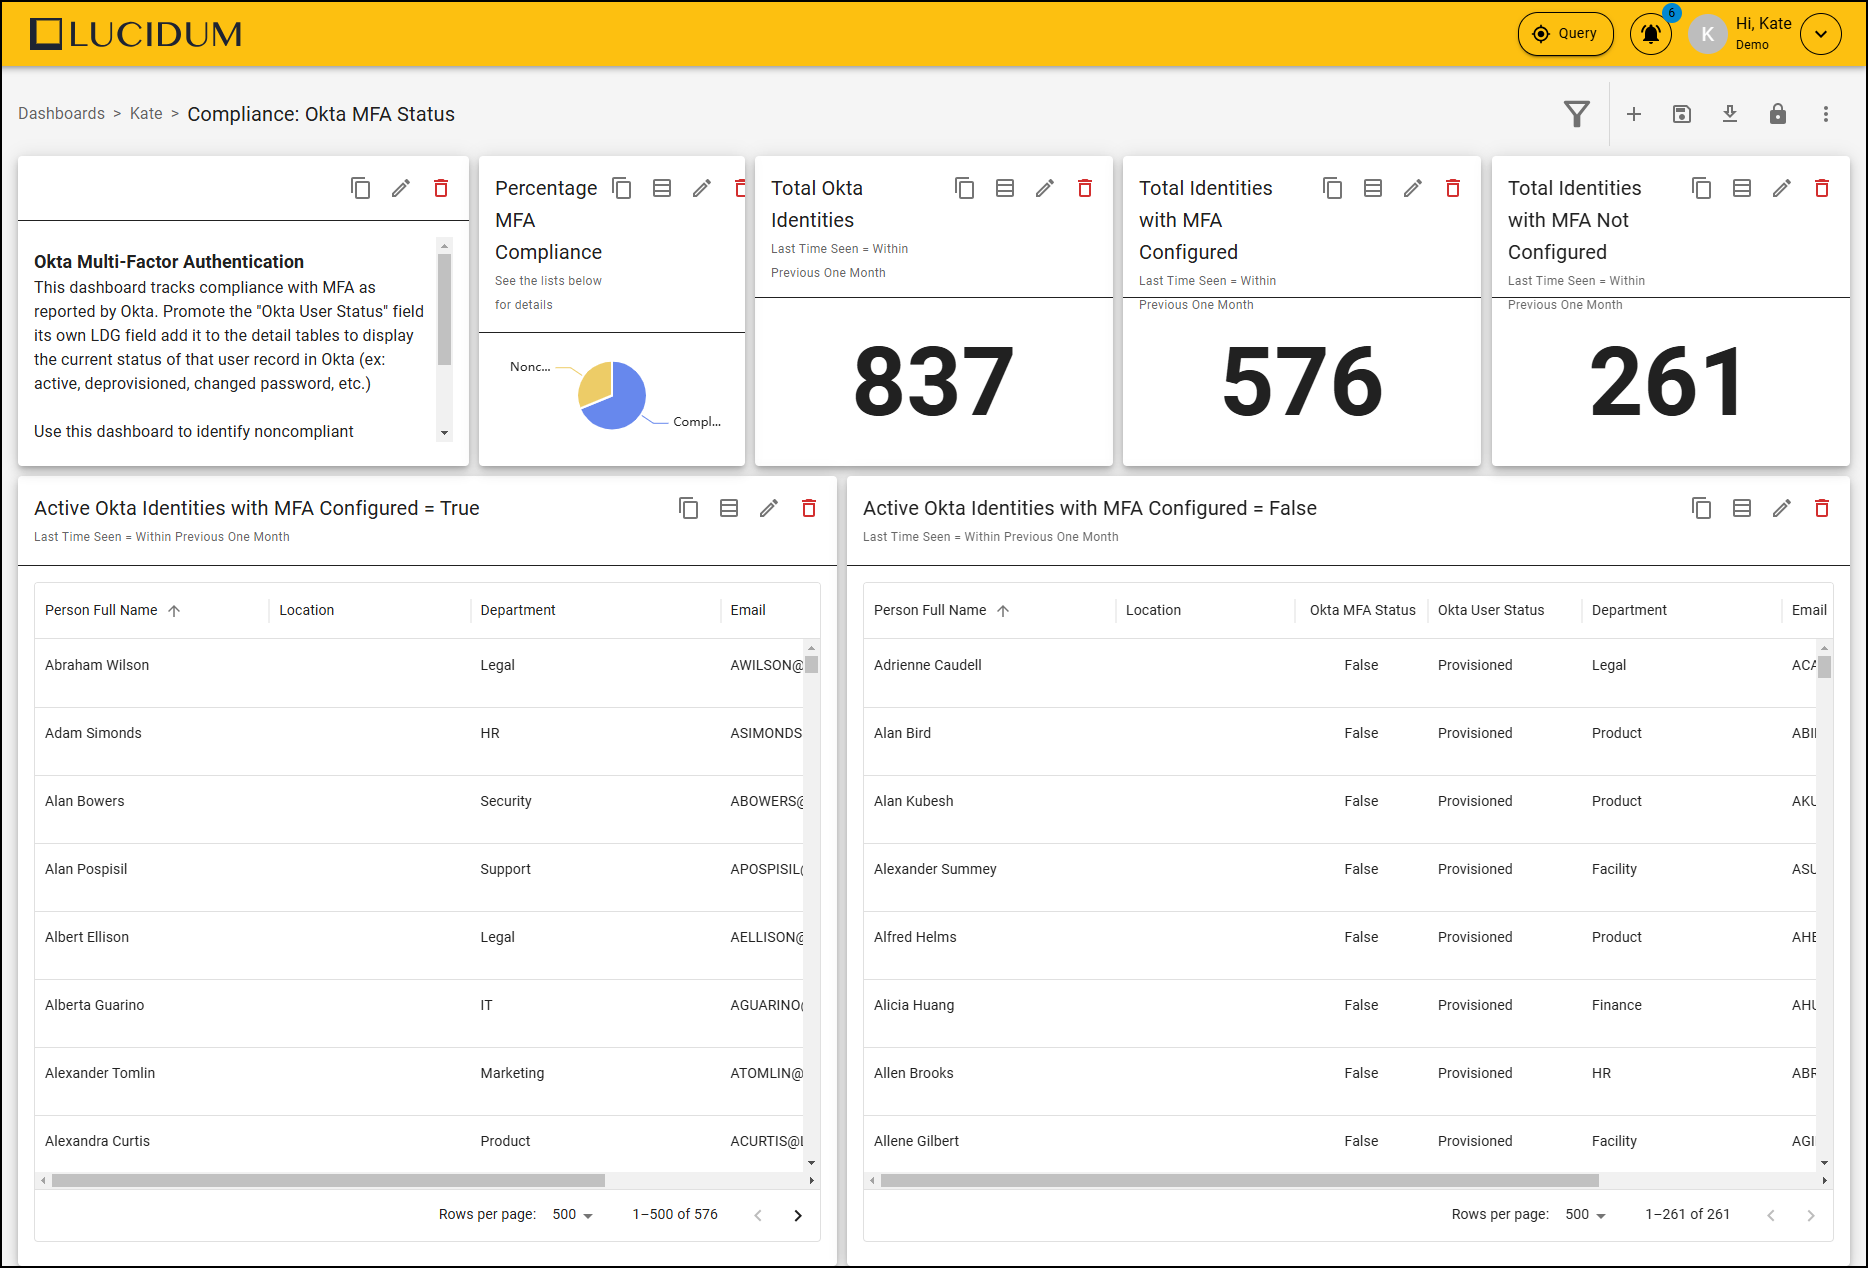Click the K user avatar
Image resolution: width=1868 pixels, height=1268 pixels.
(1708, 34)
